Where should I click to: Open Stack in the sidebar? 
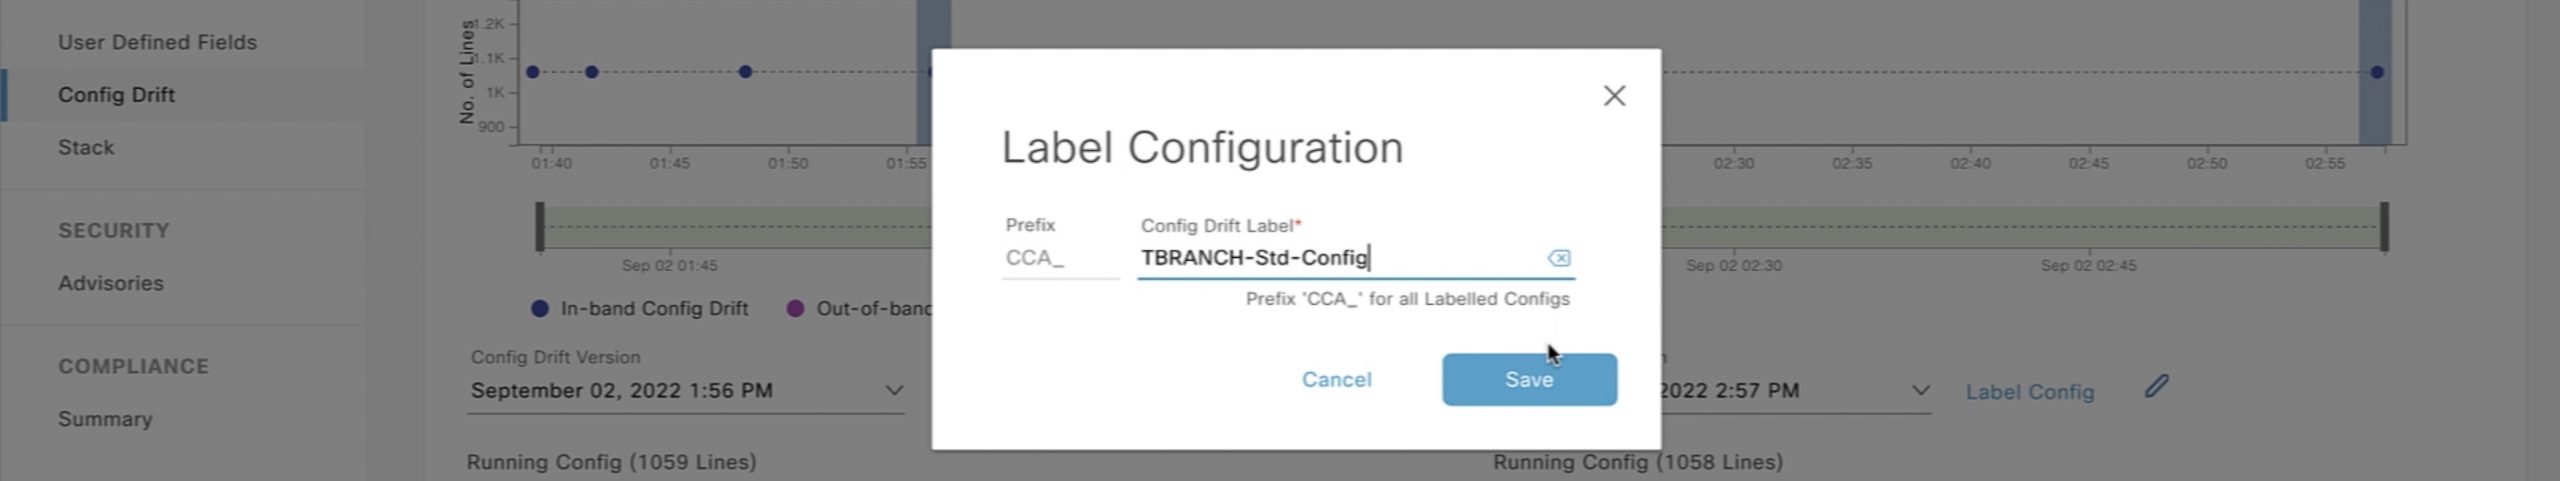pyautogui.click(x=86, y=147)
